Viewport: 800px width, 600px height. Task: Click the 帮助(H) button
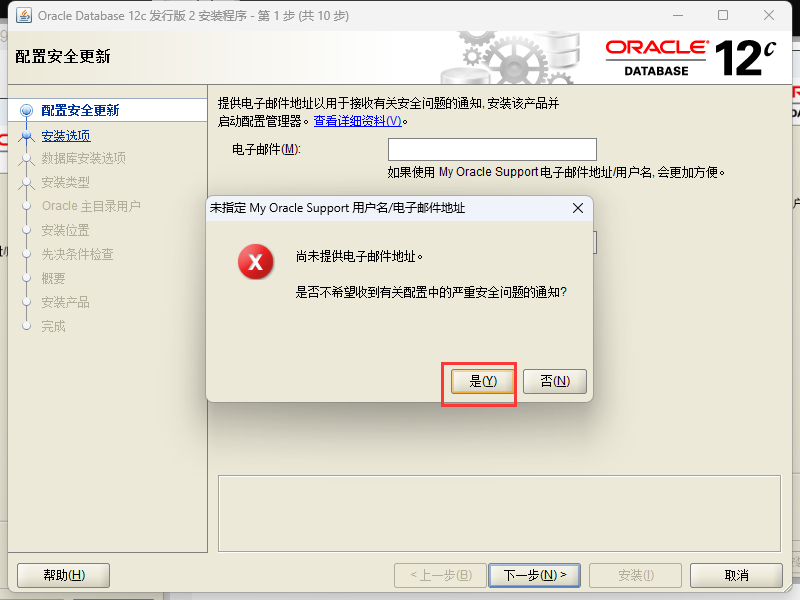tap(64, 576)
